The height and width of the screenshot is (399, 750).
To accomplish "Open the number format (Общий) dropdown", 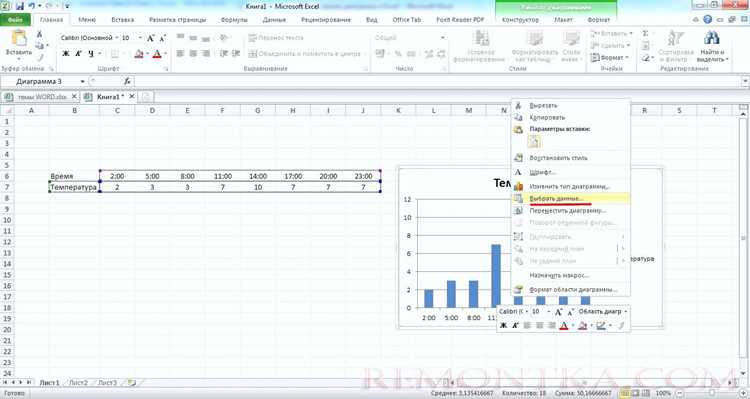I will tap(442, 37).
